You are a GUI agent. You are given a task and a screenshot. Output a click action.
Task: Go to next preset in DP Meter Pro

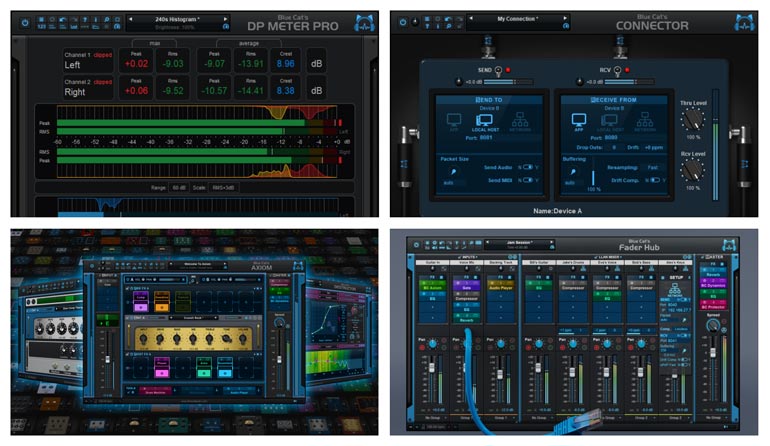(x=225, y=19)
